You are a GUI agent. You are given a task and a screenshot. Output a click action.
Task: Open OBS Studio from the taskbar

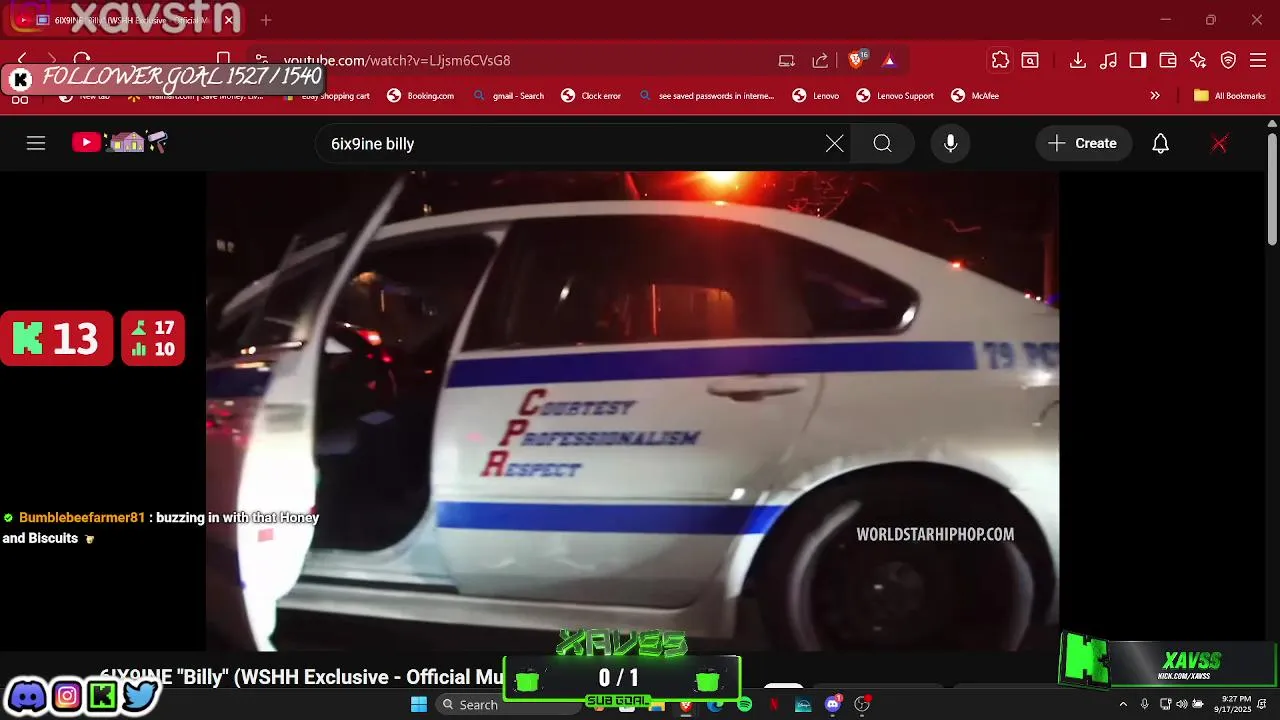(x=862, y=705)
